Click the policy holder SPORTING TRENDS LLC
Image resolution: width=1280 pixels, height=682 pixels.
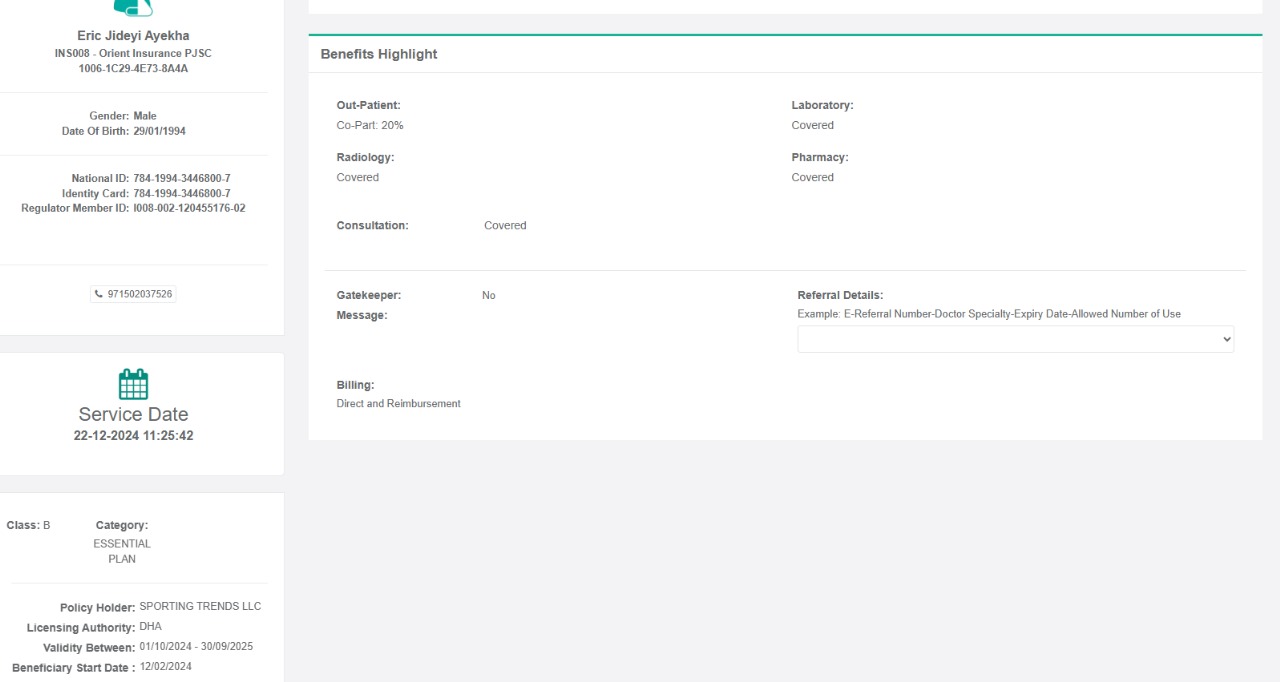coord(200,606)
